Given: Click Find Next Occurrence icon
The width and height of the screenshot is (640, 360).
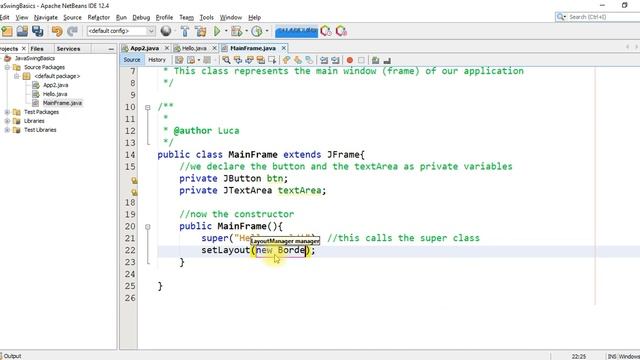Looking at the screenshot, I should tap(249, 60).
